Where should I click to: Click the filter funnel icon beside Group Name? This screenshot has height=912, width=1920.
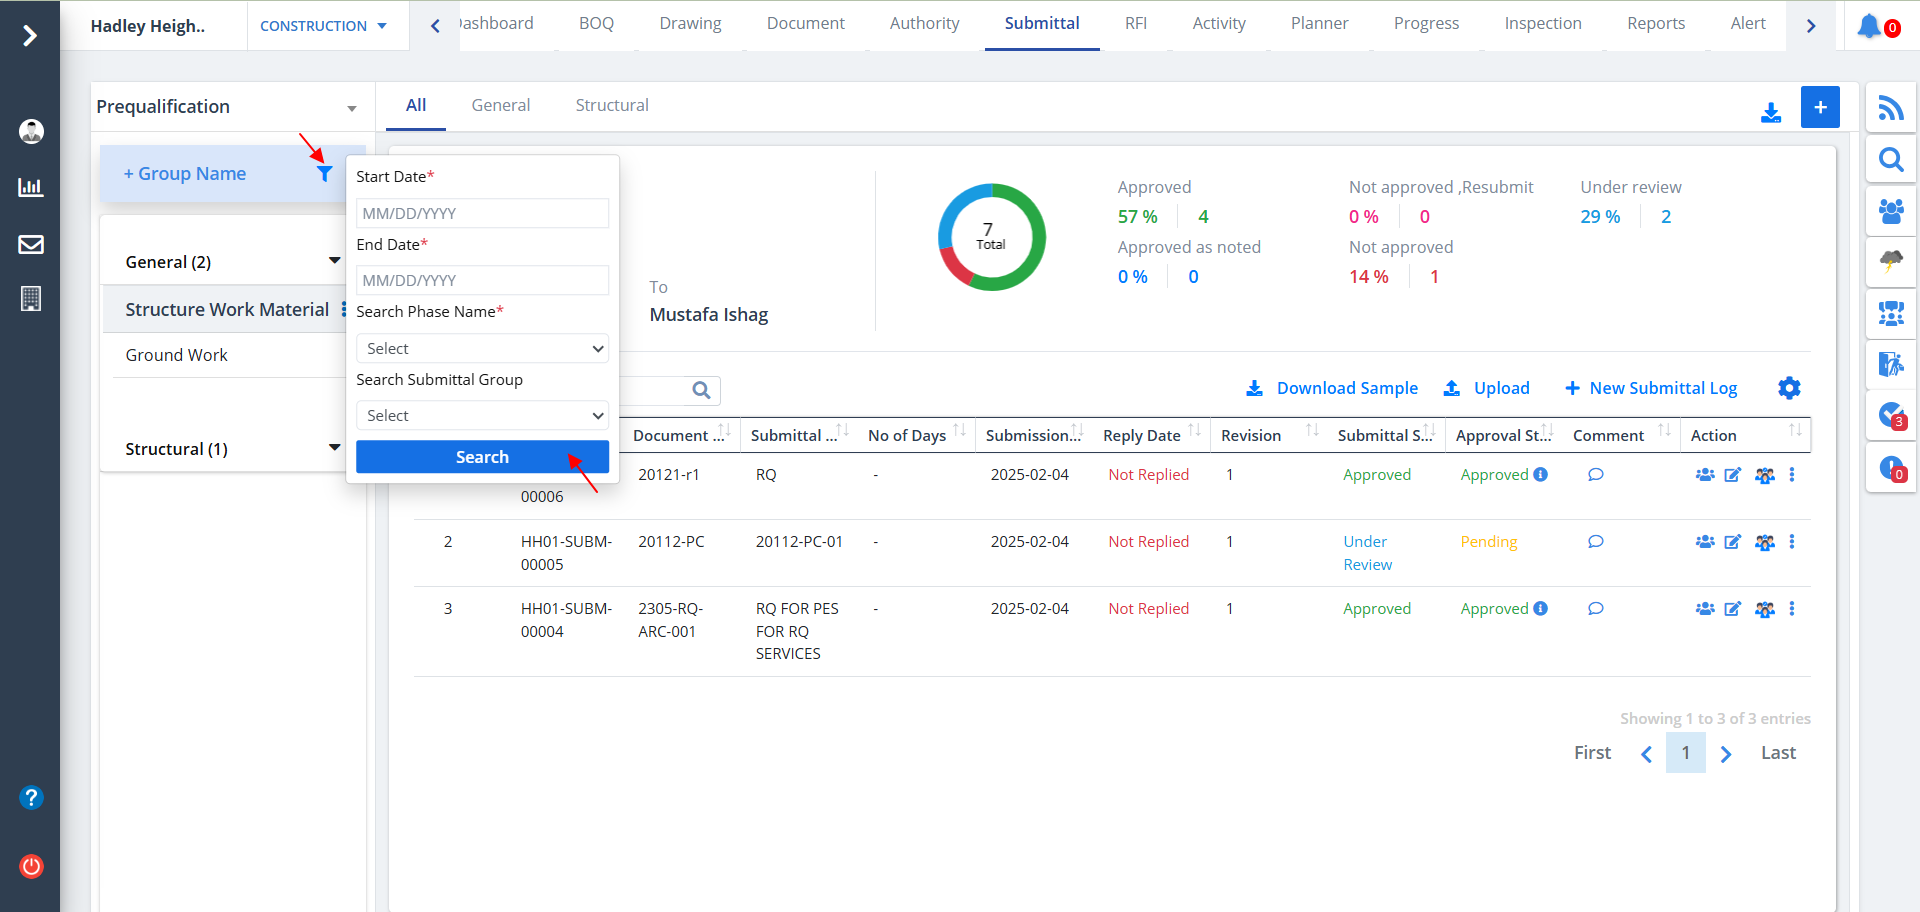tap(324, 174)
